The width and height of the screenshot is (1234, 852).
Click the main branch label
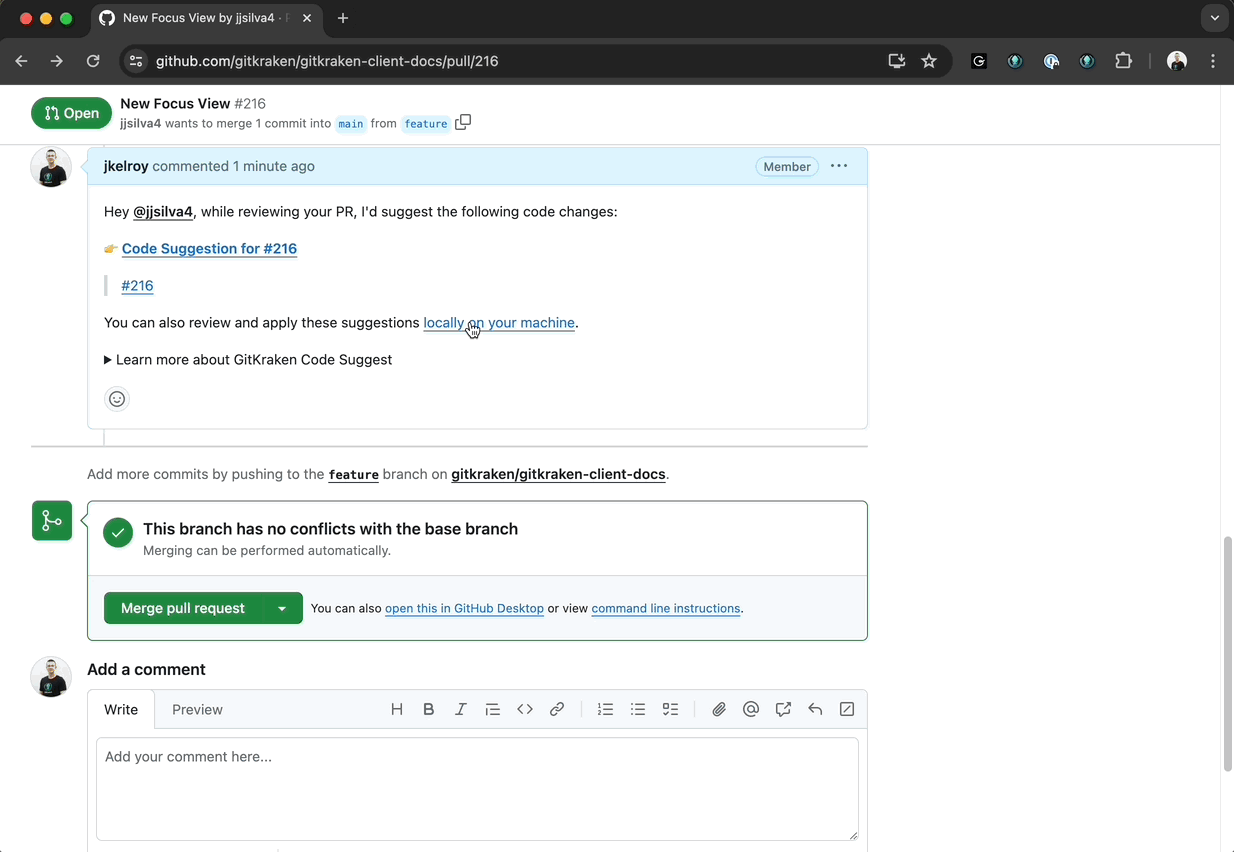(350, 124)
